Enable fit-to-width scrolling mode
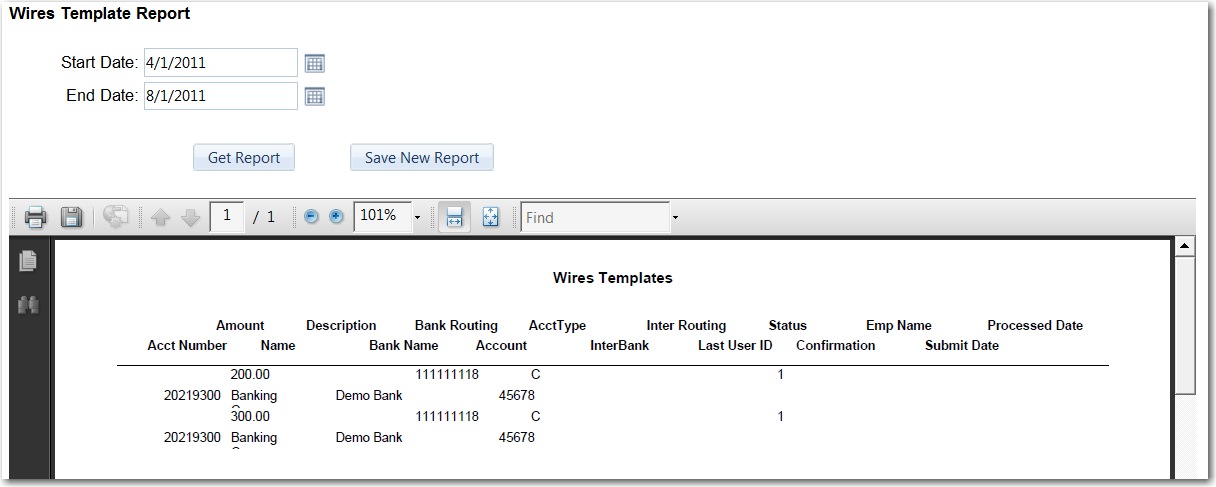1216x487 pixels. pos(453,217)
